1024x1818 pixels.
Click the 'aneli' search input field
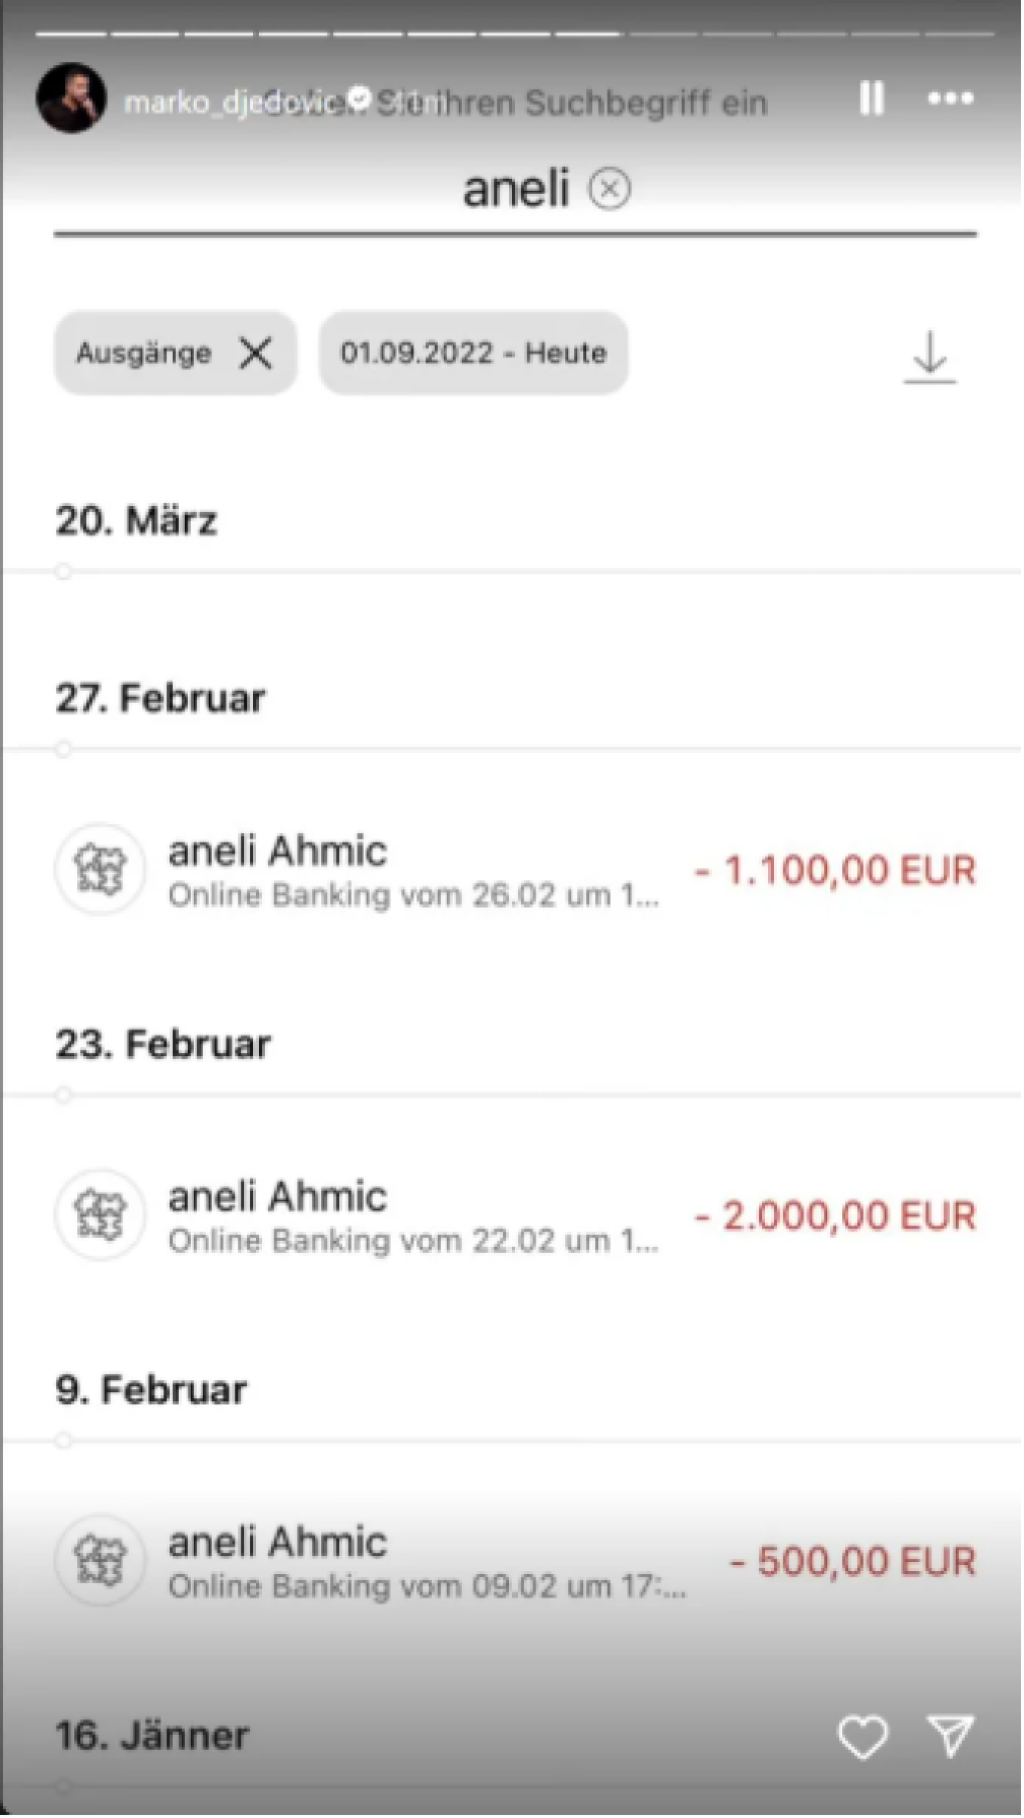point(514,189)
